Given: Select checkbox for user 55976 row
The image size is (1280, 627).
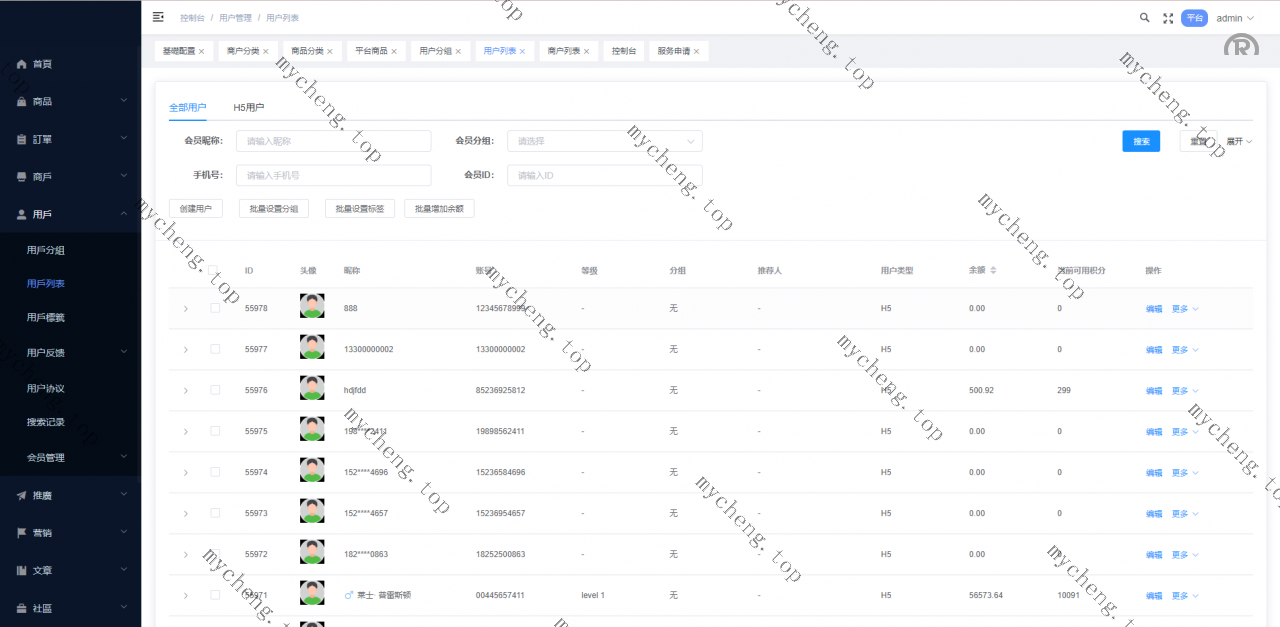Looking at the screenshot, I should pyautogui.click(x=215, y=390).
